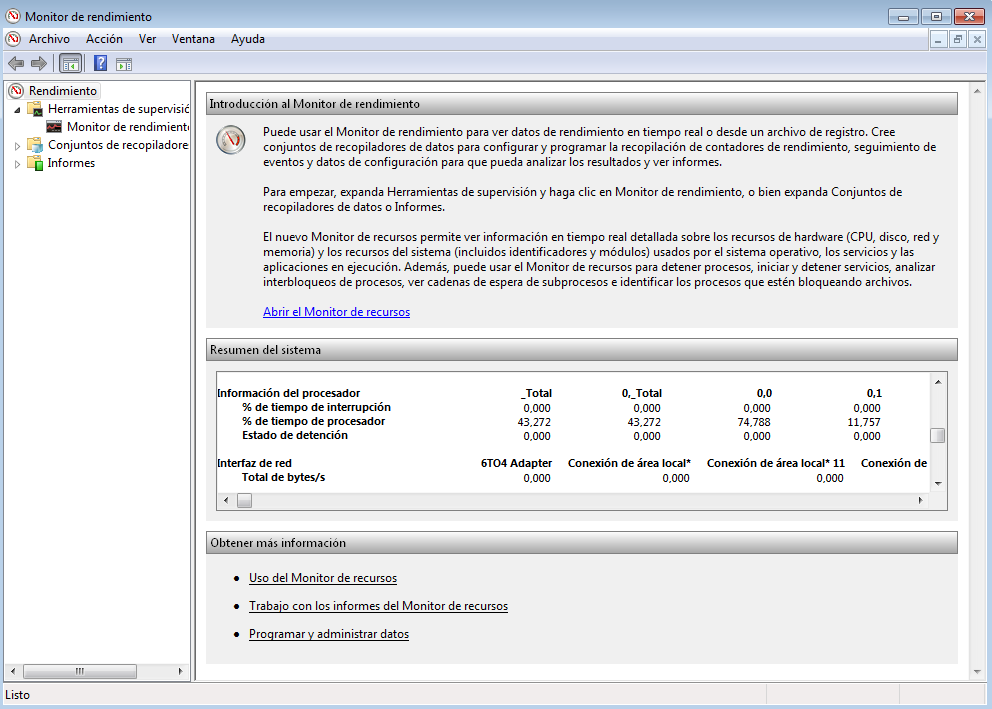Open Programar y administrar datos link
The width and height of the screenshot is (992, 709).
pos(329,634)
